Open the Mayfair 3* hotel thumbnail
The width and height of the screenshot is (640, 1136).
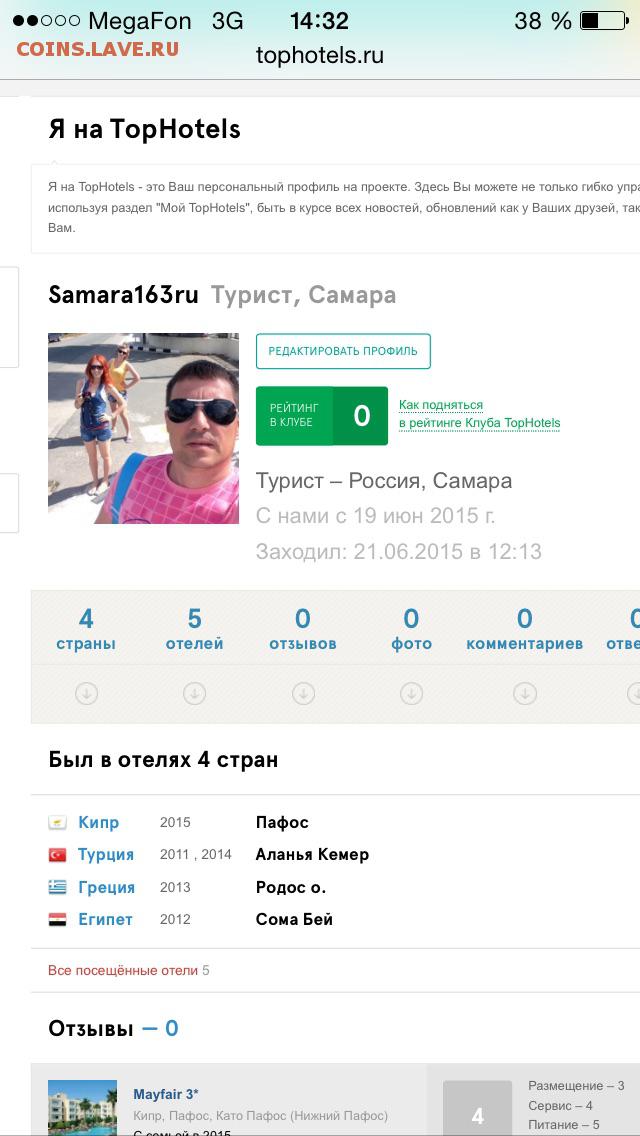82,1108
